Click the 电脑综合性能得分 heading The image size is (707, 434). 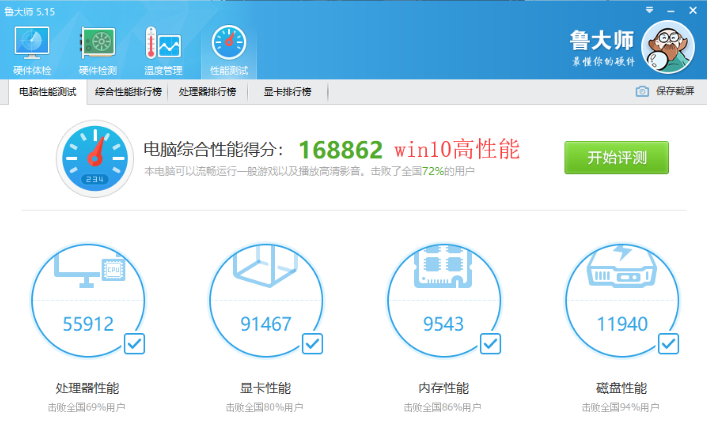[x=213, y=150]
